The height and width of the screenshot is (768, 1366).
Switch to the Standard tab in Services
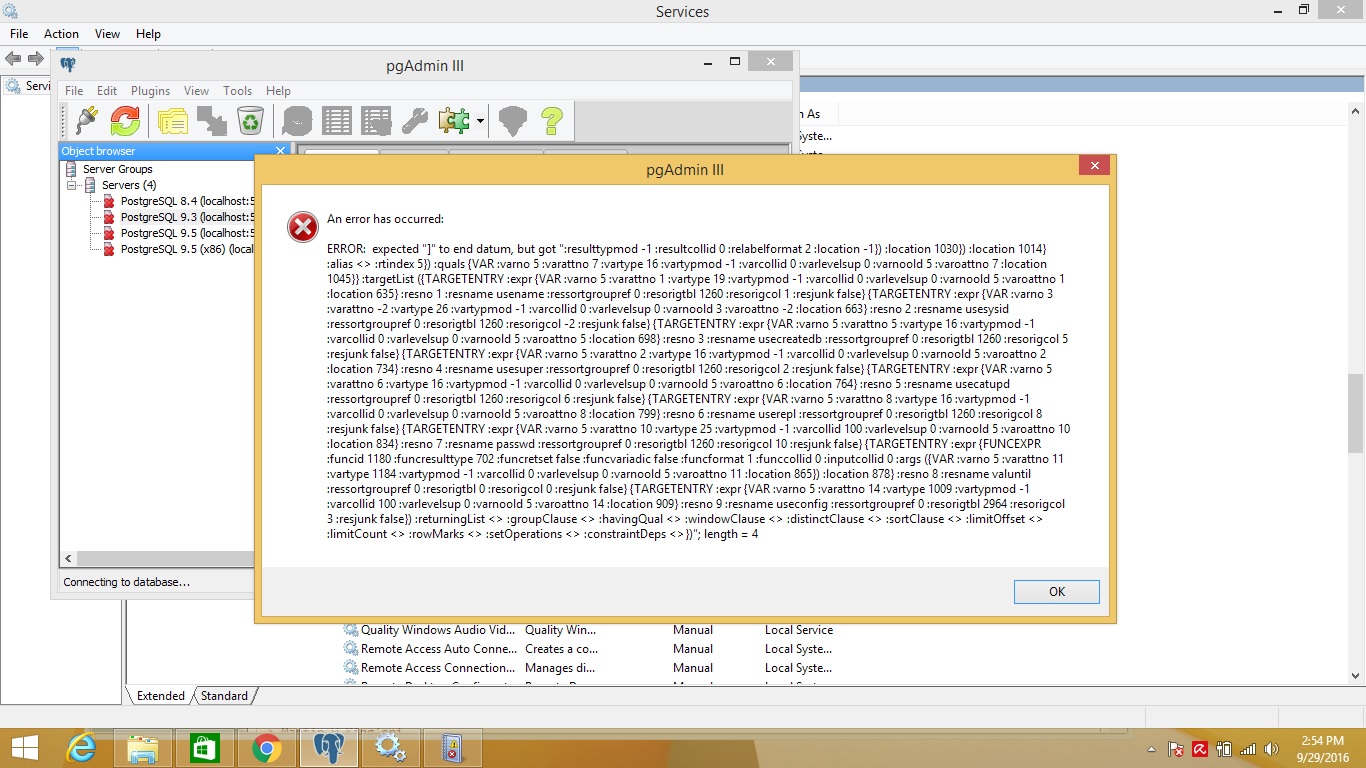224,696
